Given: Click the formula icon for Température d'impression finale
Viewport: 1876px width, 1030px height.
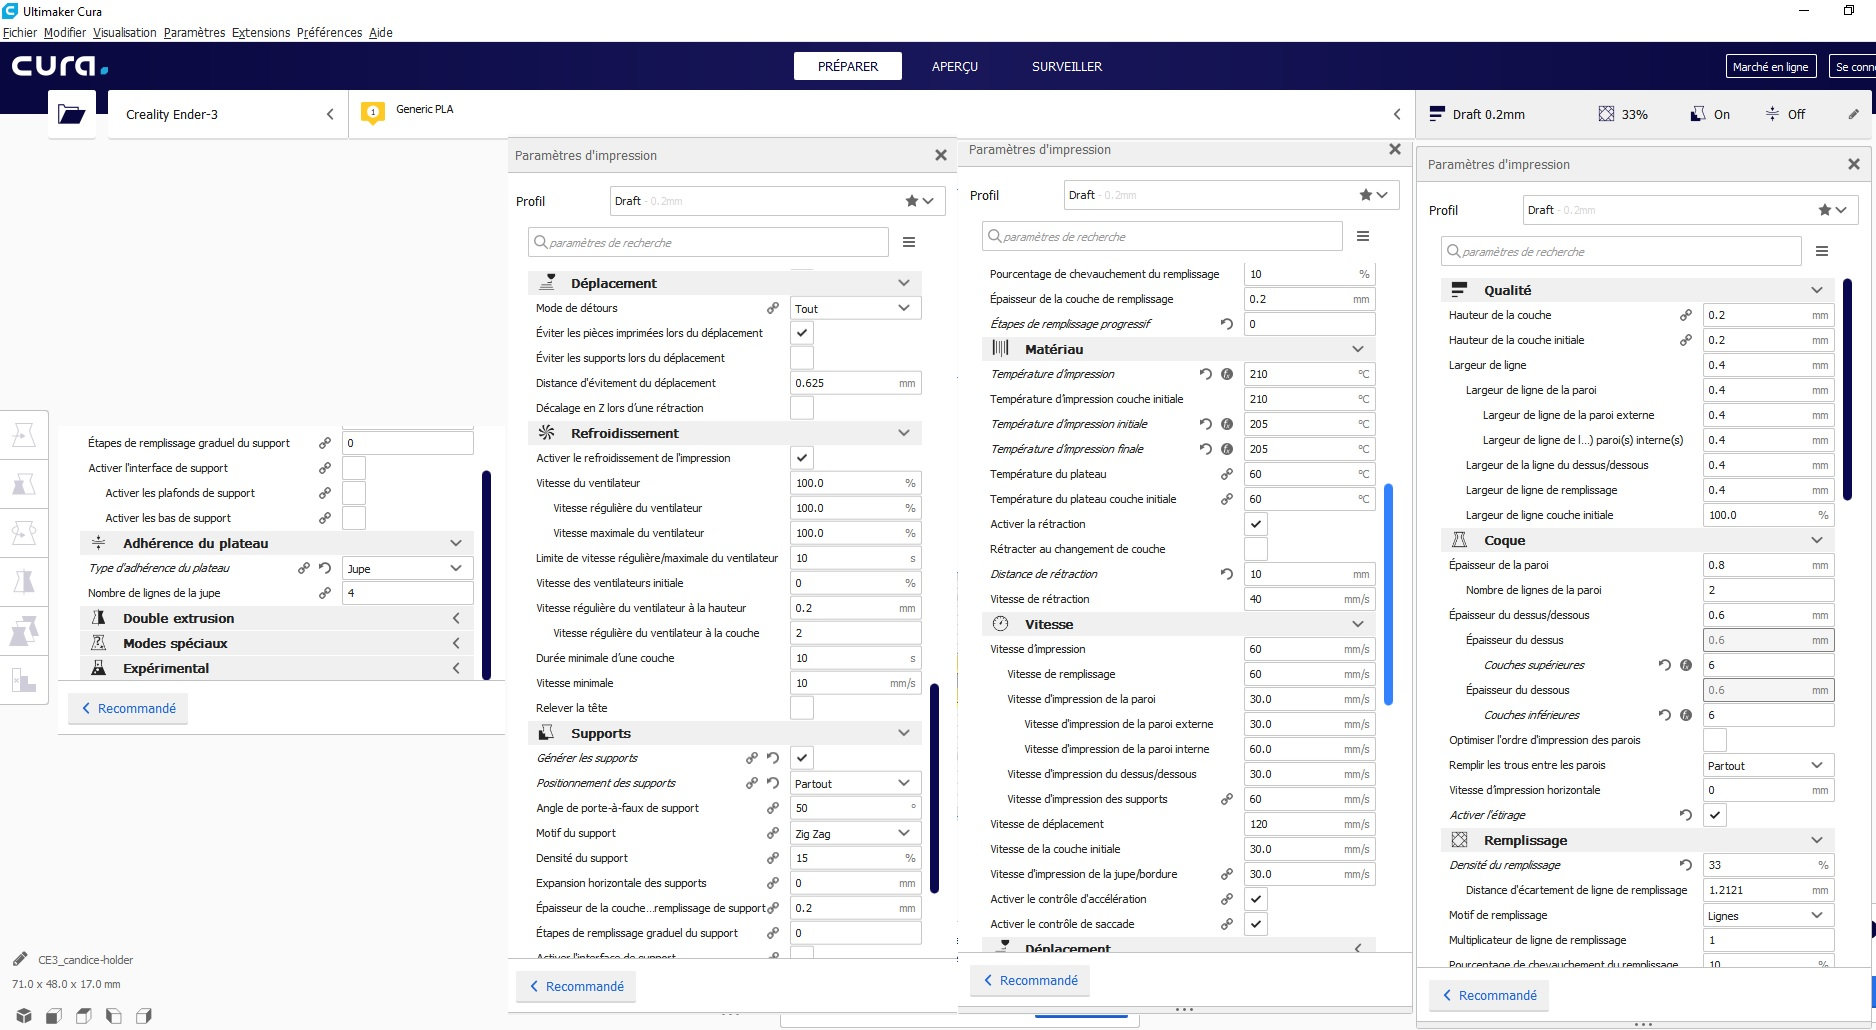Looking at the screenshot, I should coord(1227,449).
